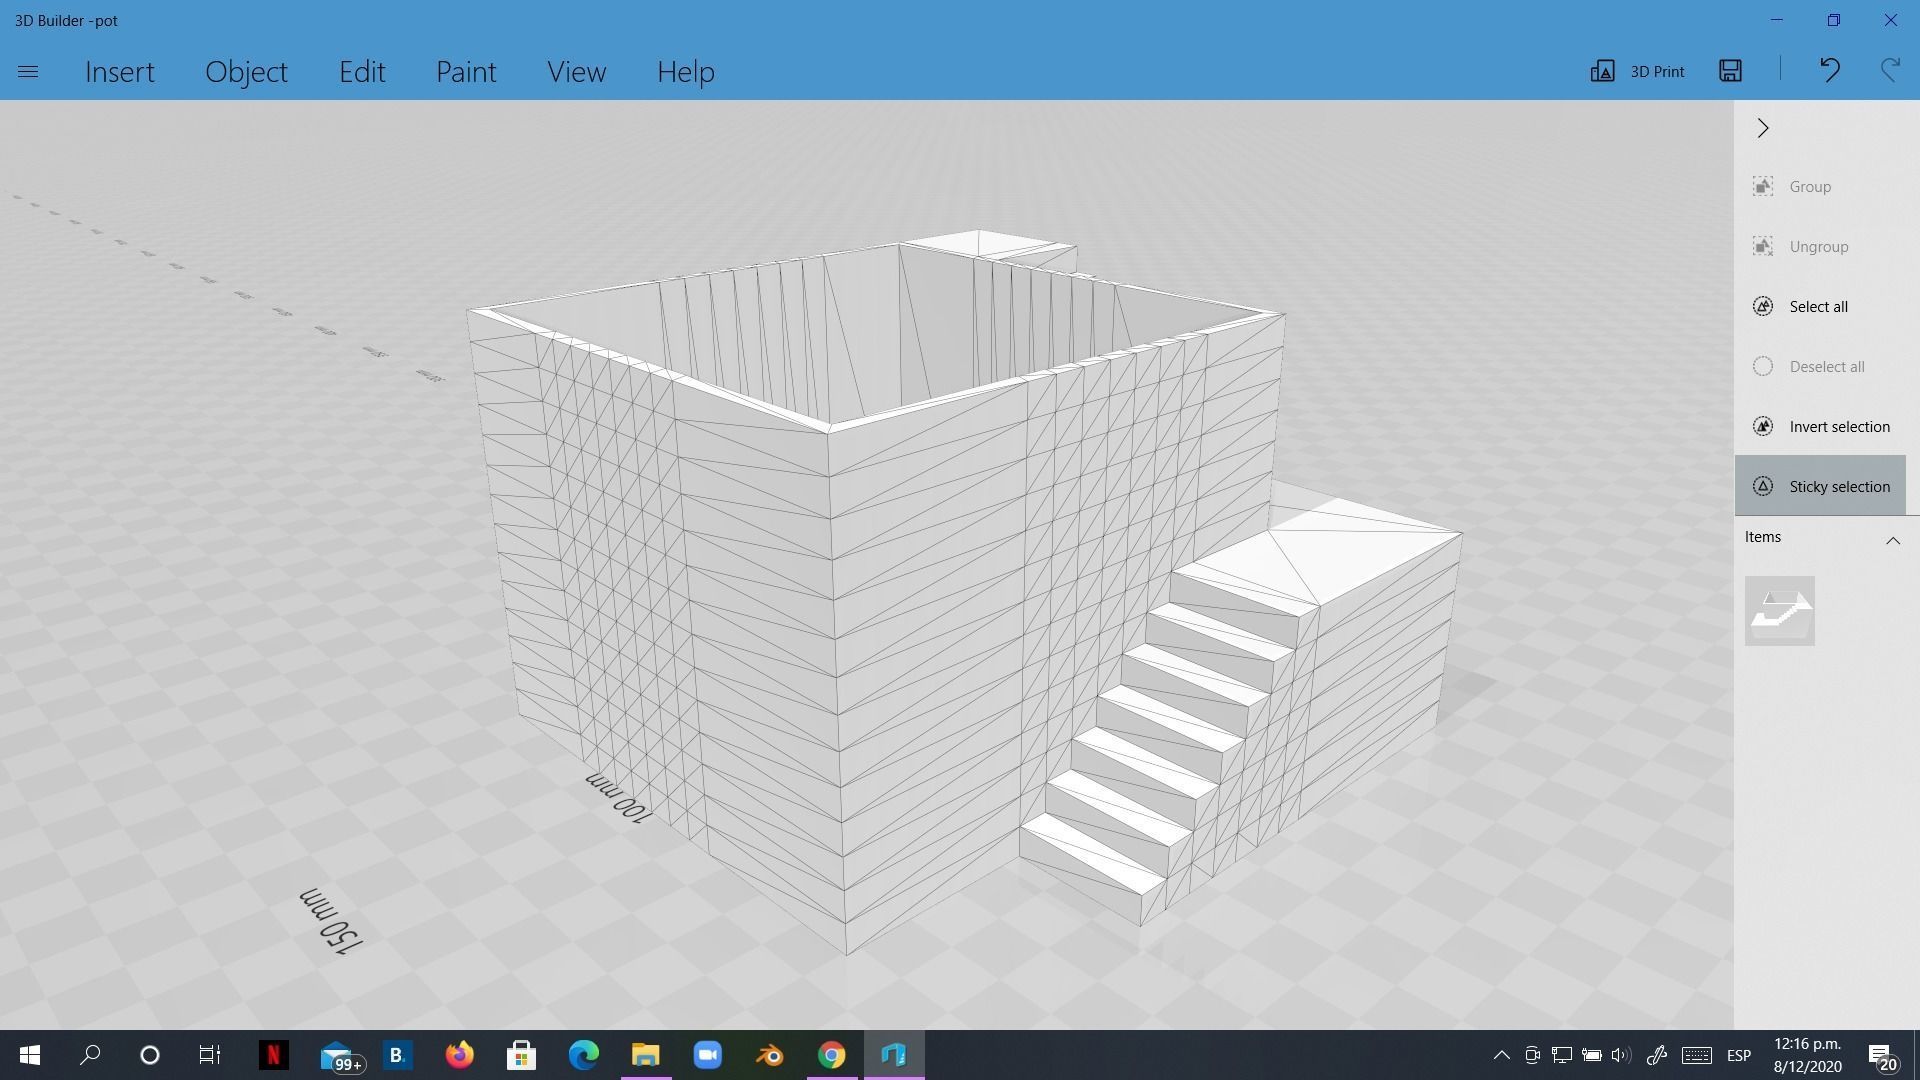The image size is (1920, 1080).
Task: Open the touch keyboard icon
Action: [1696, 1055]
